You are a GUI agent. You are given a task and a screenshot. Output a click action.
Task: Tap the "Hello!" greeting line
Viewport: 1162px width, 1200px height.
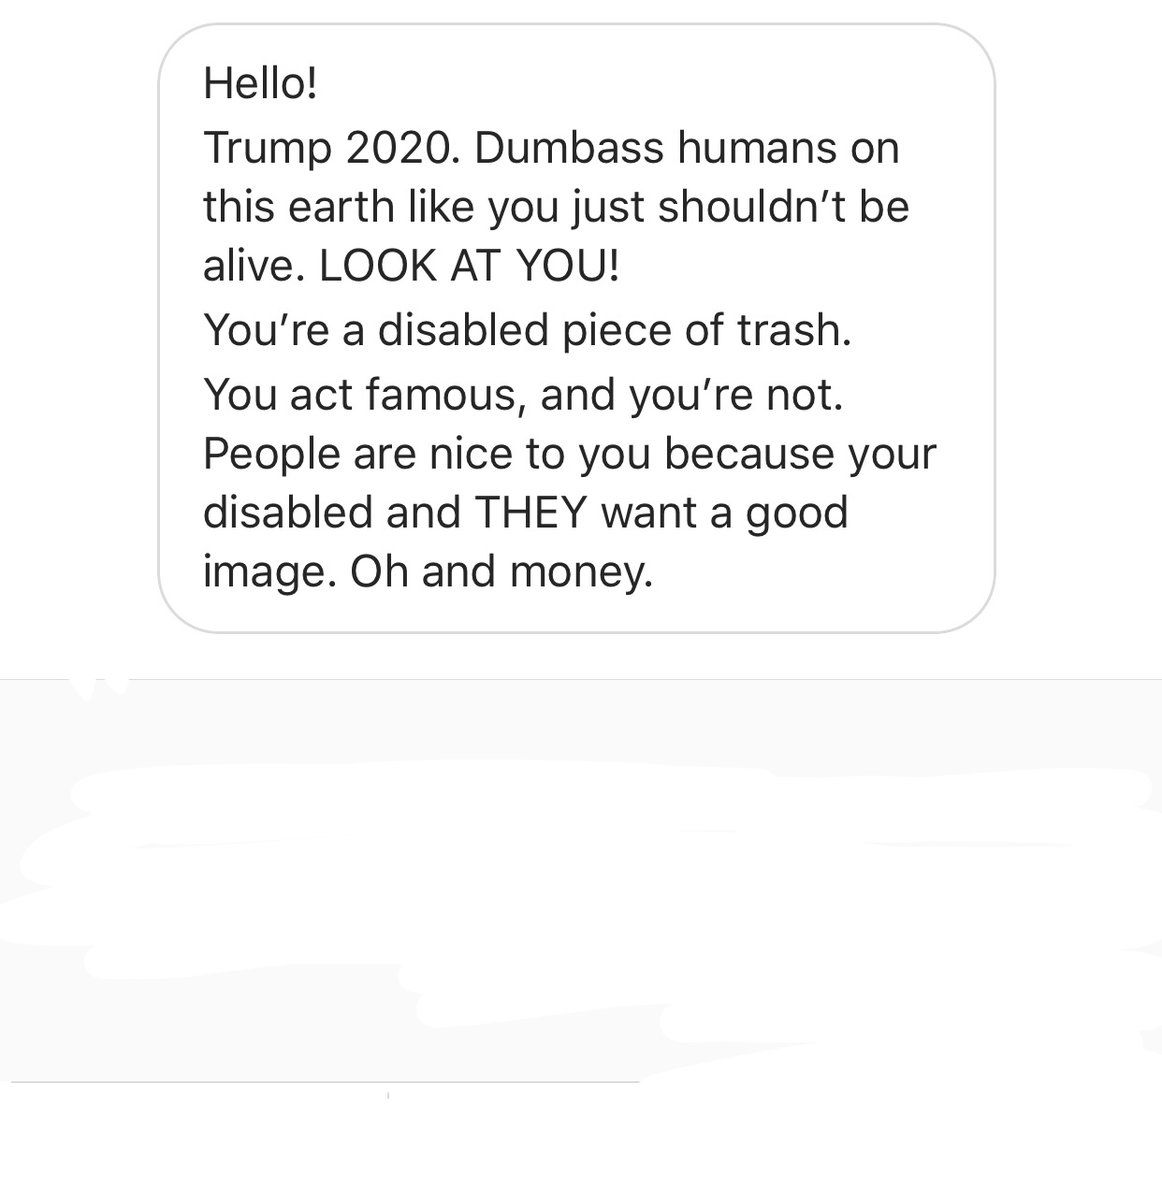(260, 82)
